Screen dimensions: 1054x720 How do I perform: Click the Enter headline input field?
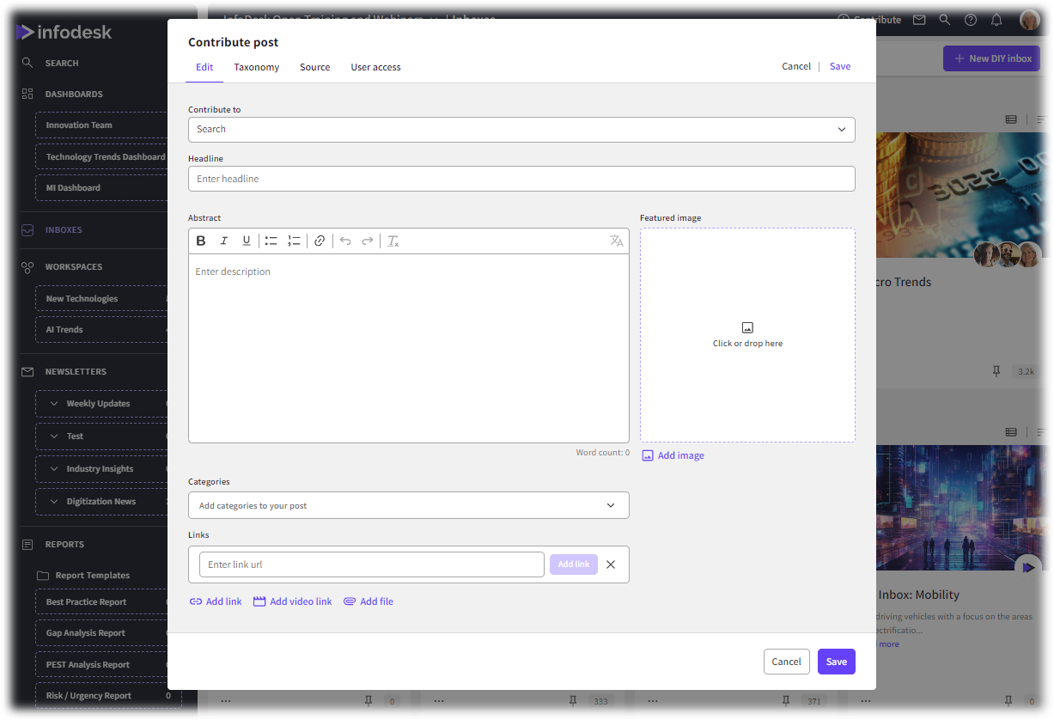(521, 178)
